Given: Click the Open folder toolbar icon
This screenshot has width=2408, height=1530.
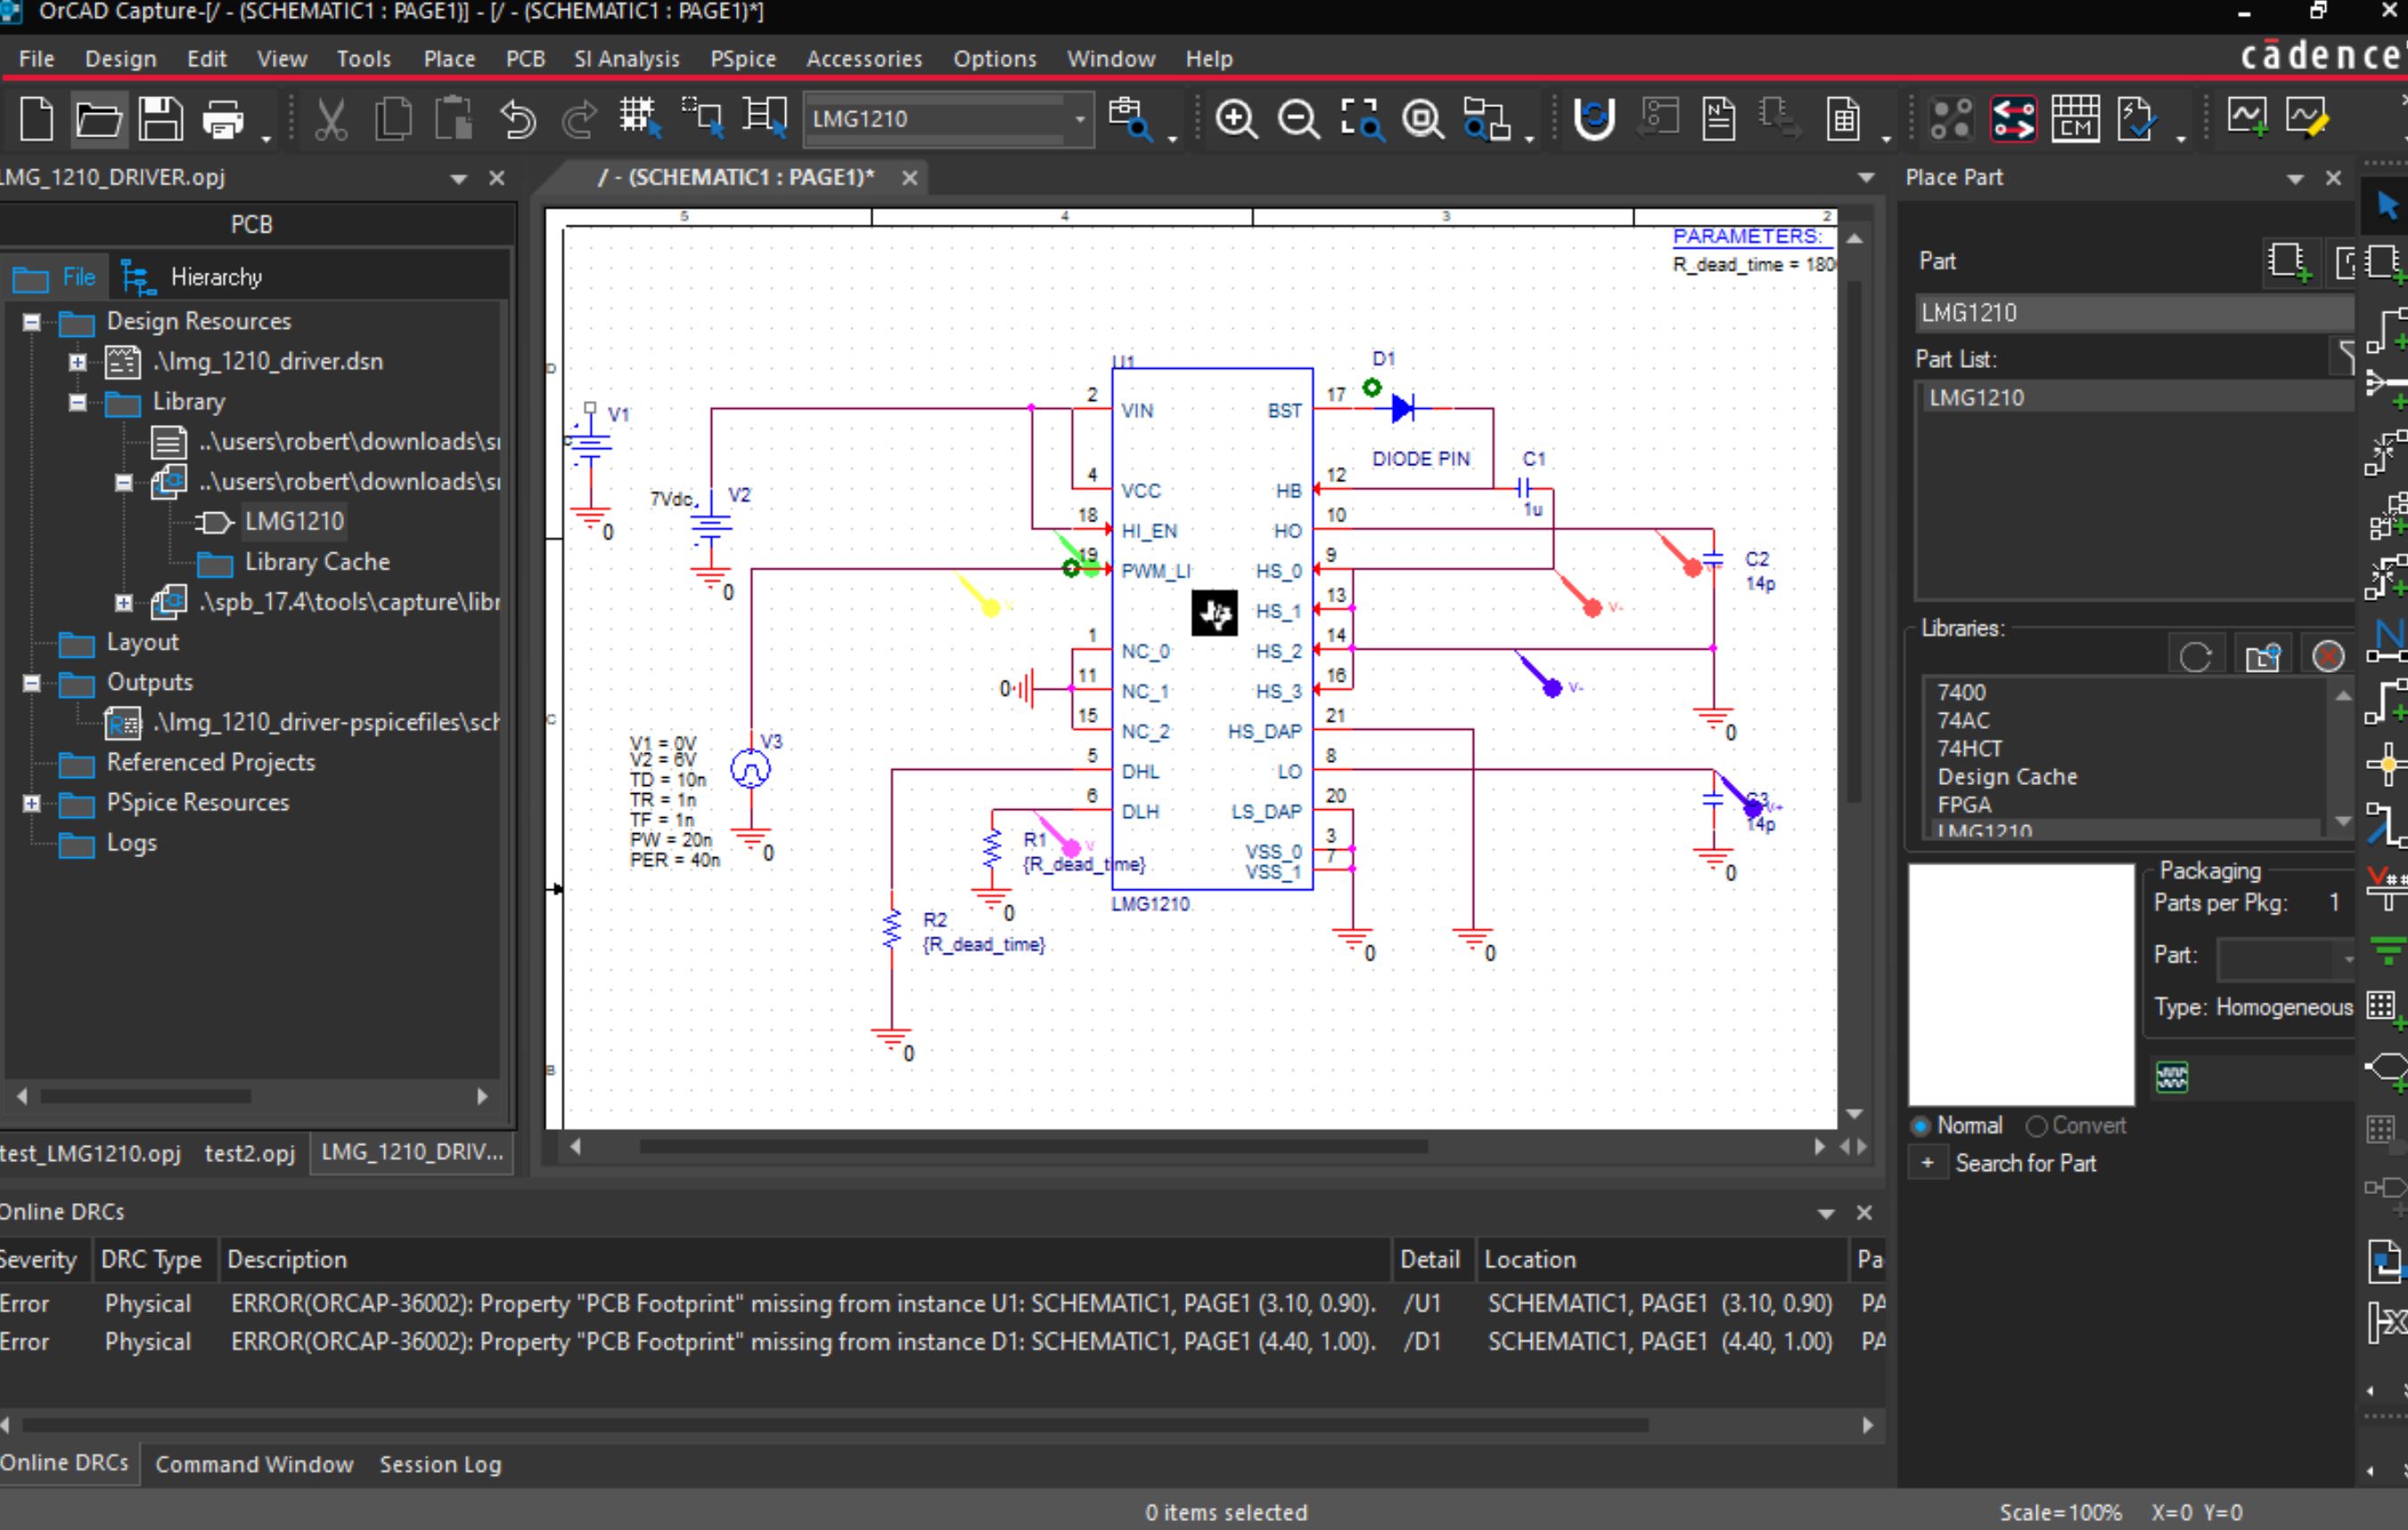Looking at the screenshot, I should point(98,119).
